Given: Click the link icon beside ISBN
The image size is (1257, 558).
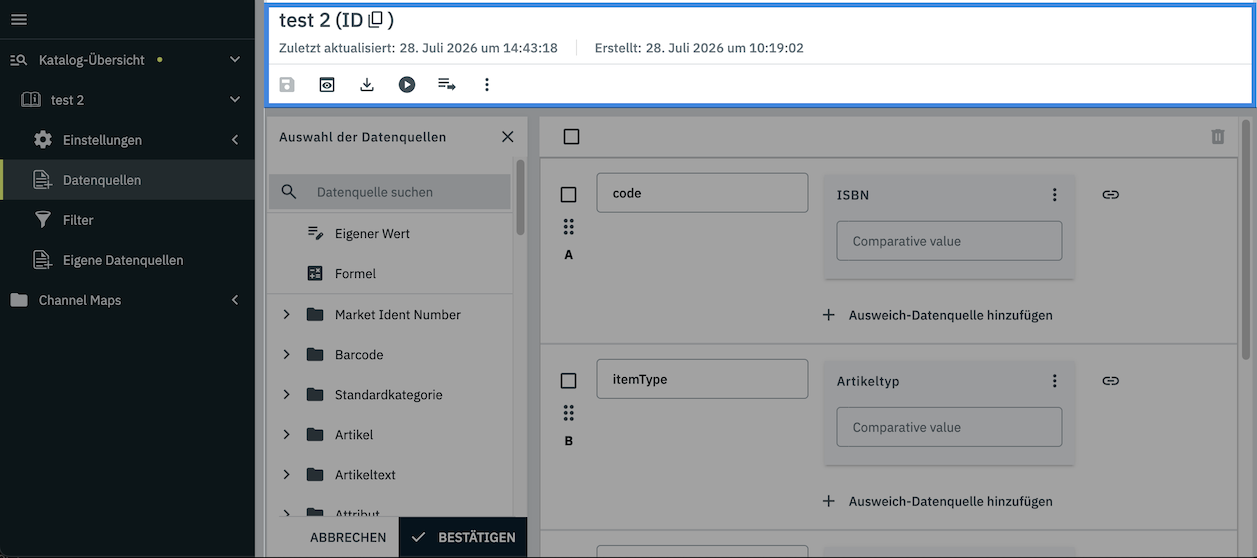Looking at the screenshot, I should (x=1110, y=194).
